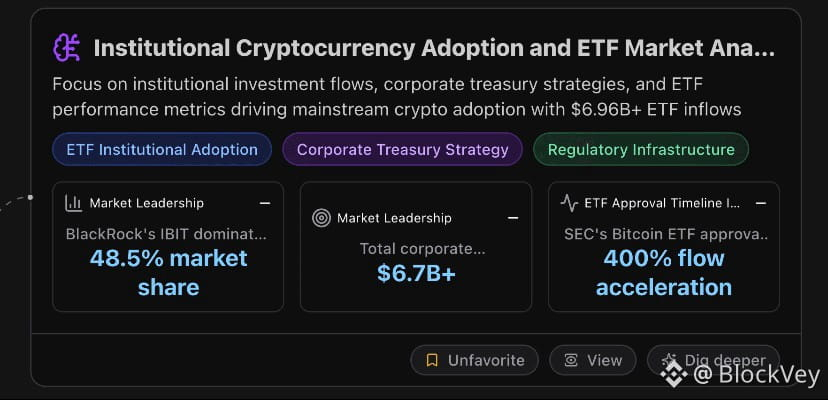Select the Corporate Treasury Strategy tag
Screen dimensions: 828x400
click(x=402, y=150)
